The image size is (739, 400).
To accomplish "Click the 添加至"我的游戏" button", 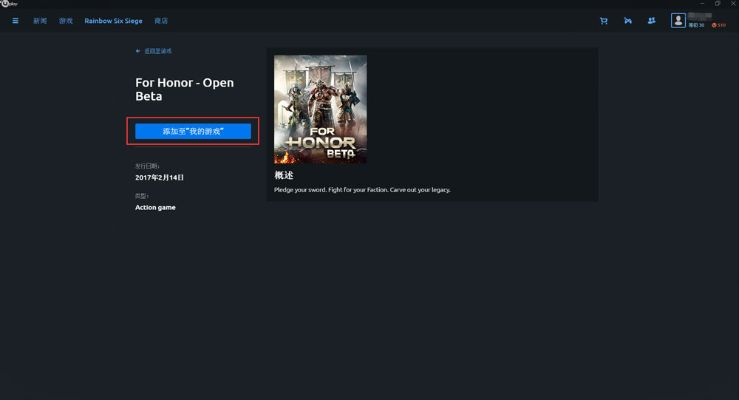I will click(x=193, y=131).
